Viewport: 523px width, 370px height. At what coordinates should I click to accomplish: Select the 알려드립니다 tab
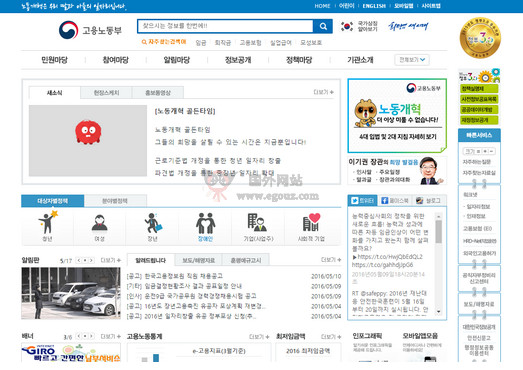(150, 260)
